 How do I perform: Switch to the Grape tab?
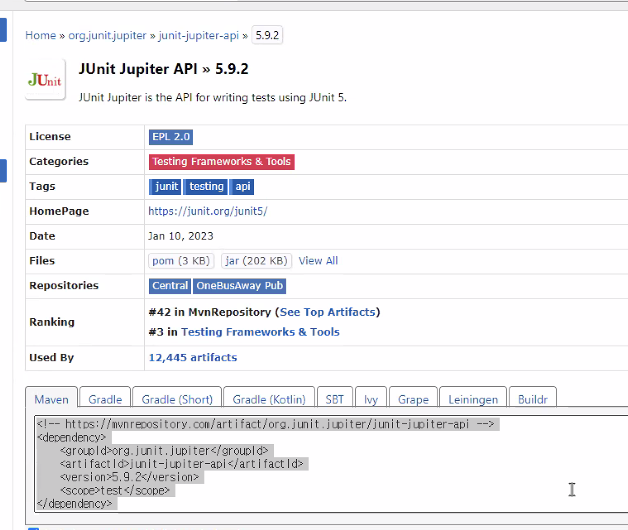pyautogui.click(x=413, y=398)
